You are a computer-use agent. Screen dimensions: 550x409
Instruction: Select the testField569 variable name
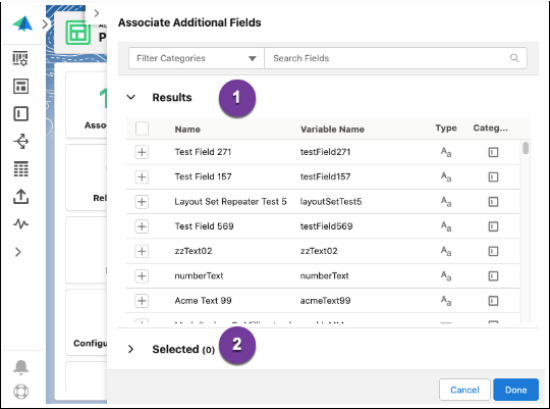coord(326,226)
